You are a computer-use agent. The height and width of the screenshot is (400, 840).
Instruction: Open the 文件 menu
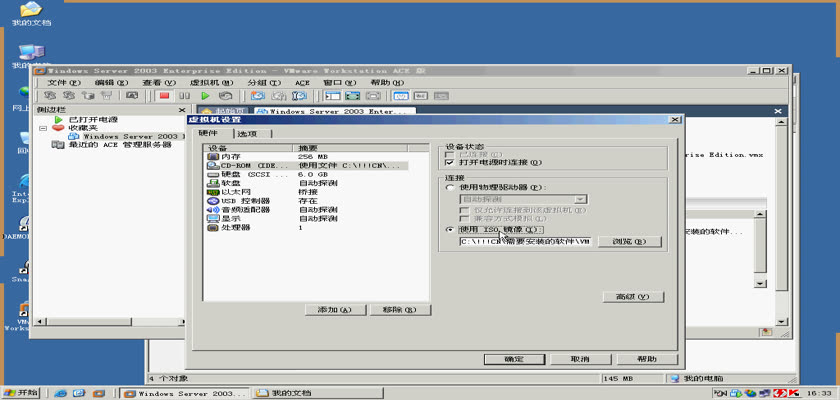pyautogui.click(x=63, y=82)
